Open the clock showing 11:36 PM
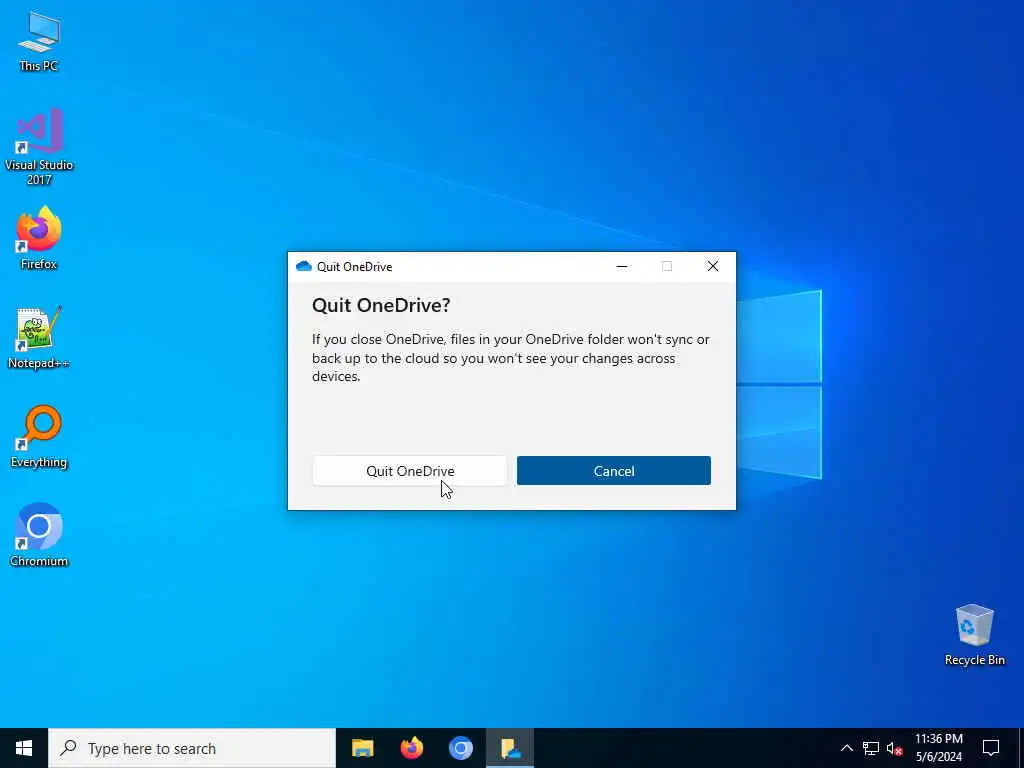Viewport: 1024px width, 768px height. point(938,748)
